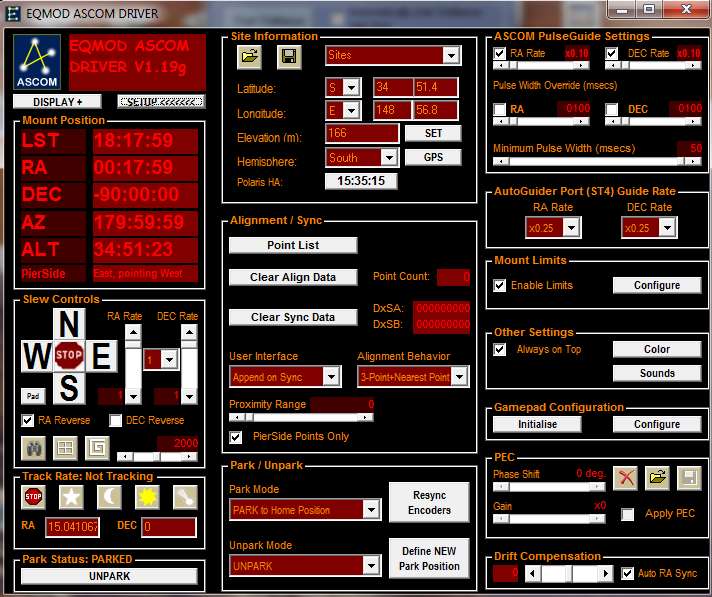Click the UNPARK button
Image resolution: width=712 pixels, height=597 pixels.
point(109,576)
